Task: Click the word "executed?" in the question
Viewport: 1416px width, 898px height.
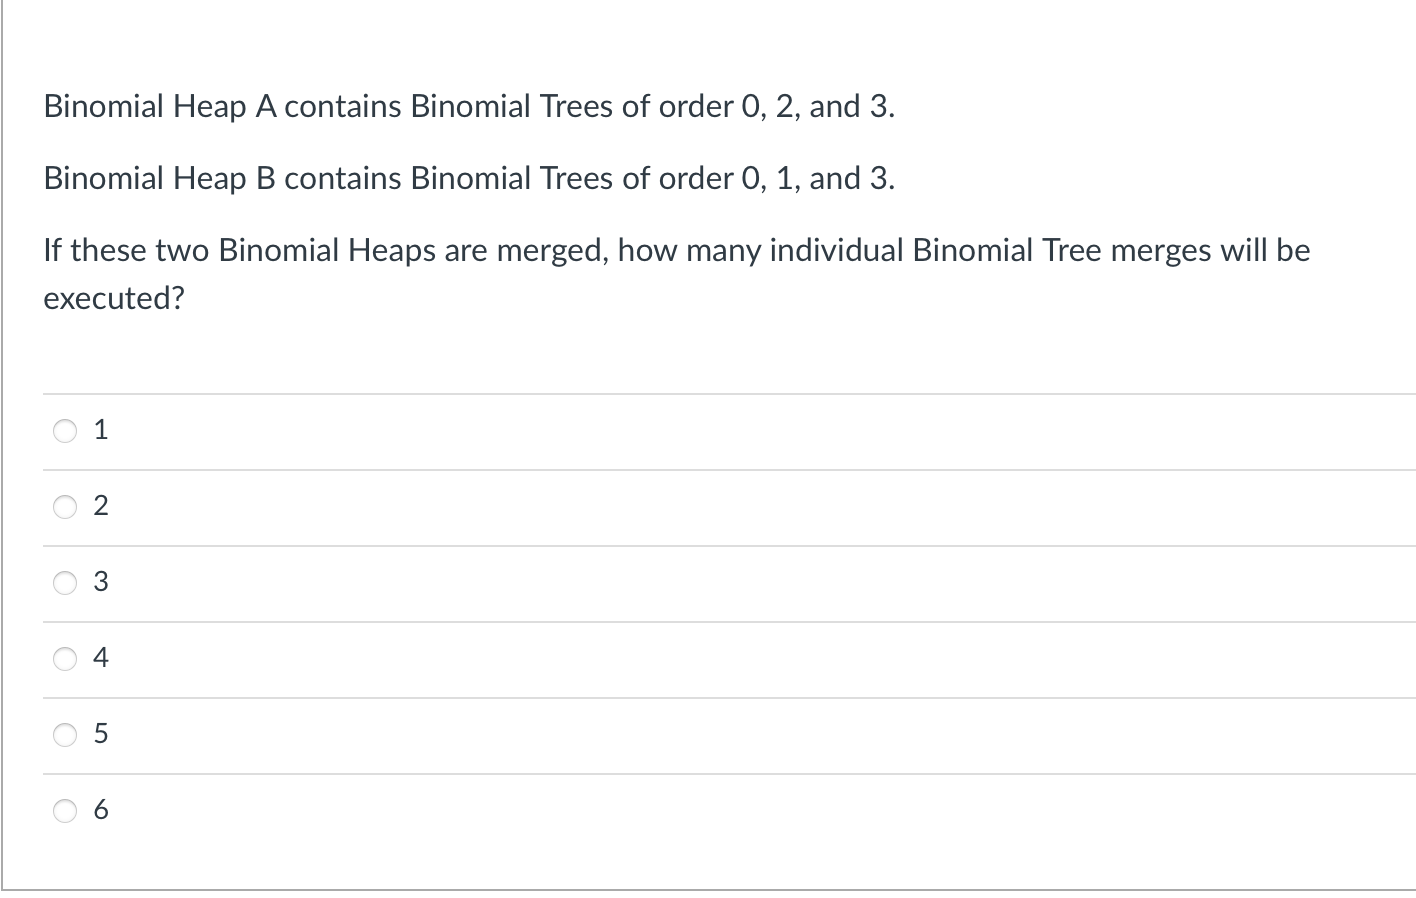Action: pyautogui.click(x=114, y=298)
